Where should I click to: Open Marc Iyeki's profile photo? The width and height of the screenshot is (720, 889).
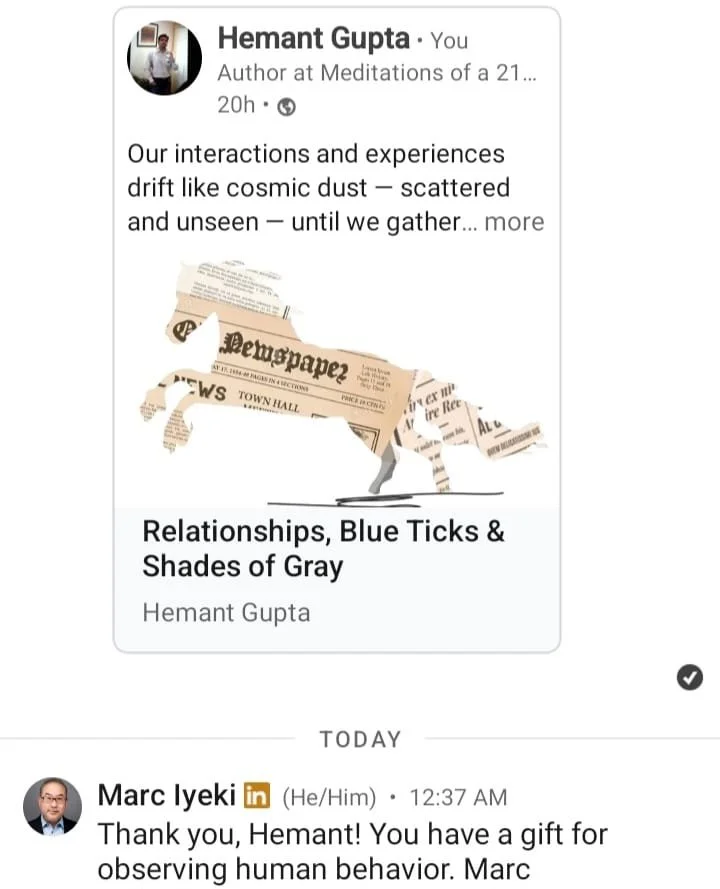point(52,807)
